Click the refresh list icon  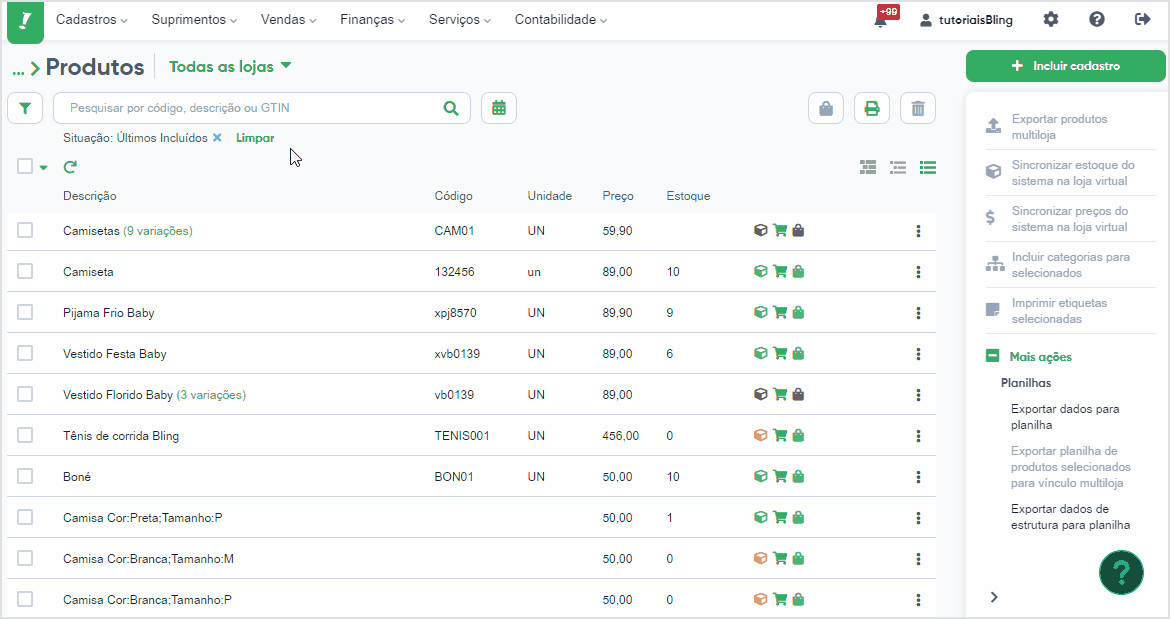70,167
